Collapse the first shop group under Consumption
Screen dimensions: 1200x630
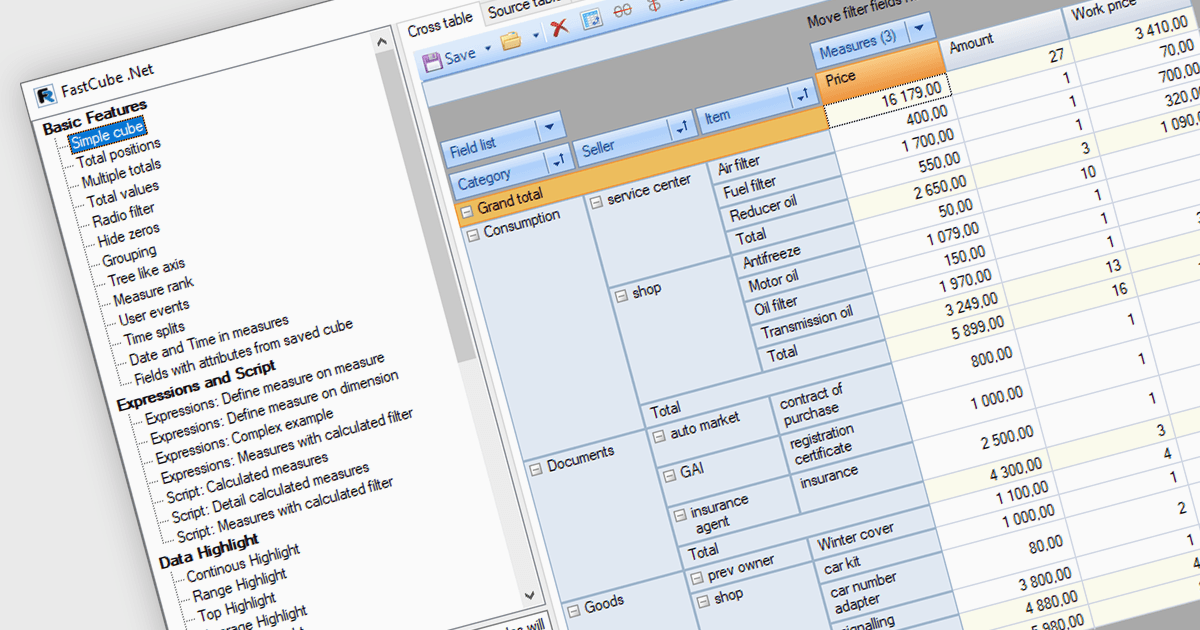pyautogui.click(x=620, y=295)
